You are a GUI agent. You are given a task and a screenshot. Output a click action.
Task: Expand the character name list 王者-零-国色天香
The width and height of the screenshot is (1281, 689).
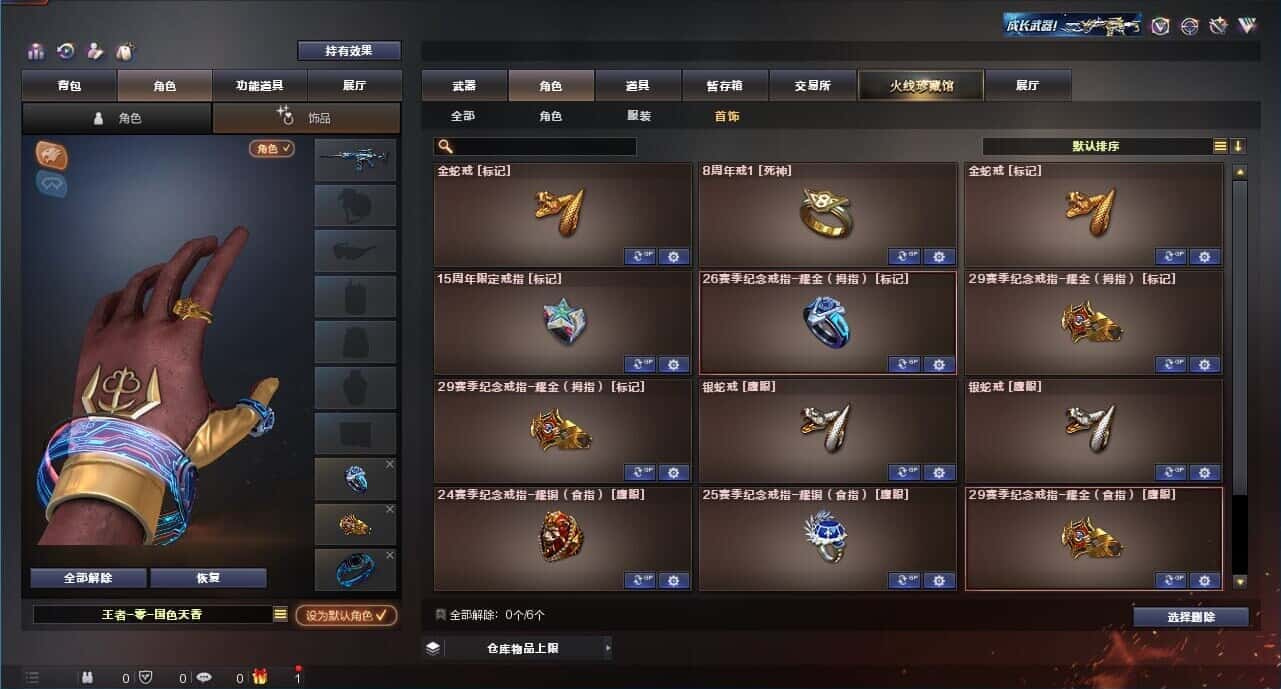(280, 614)
